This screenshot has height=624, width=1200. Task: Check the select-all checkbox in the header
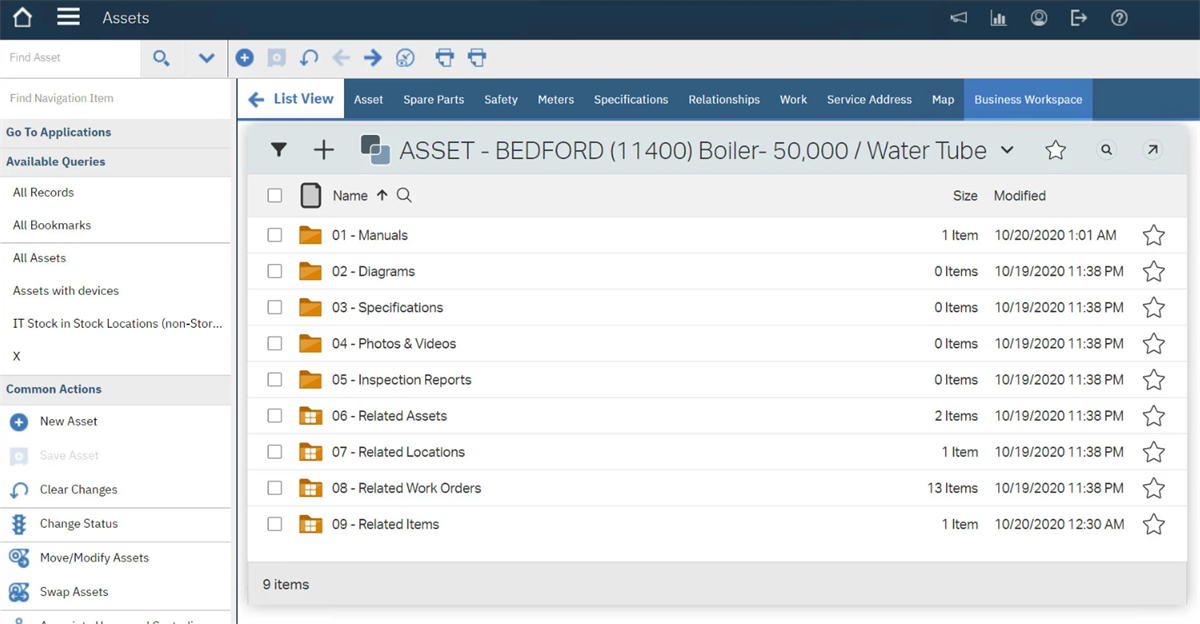click(x=275, y=195)
